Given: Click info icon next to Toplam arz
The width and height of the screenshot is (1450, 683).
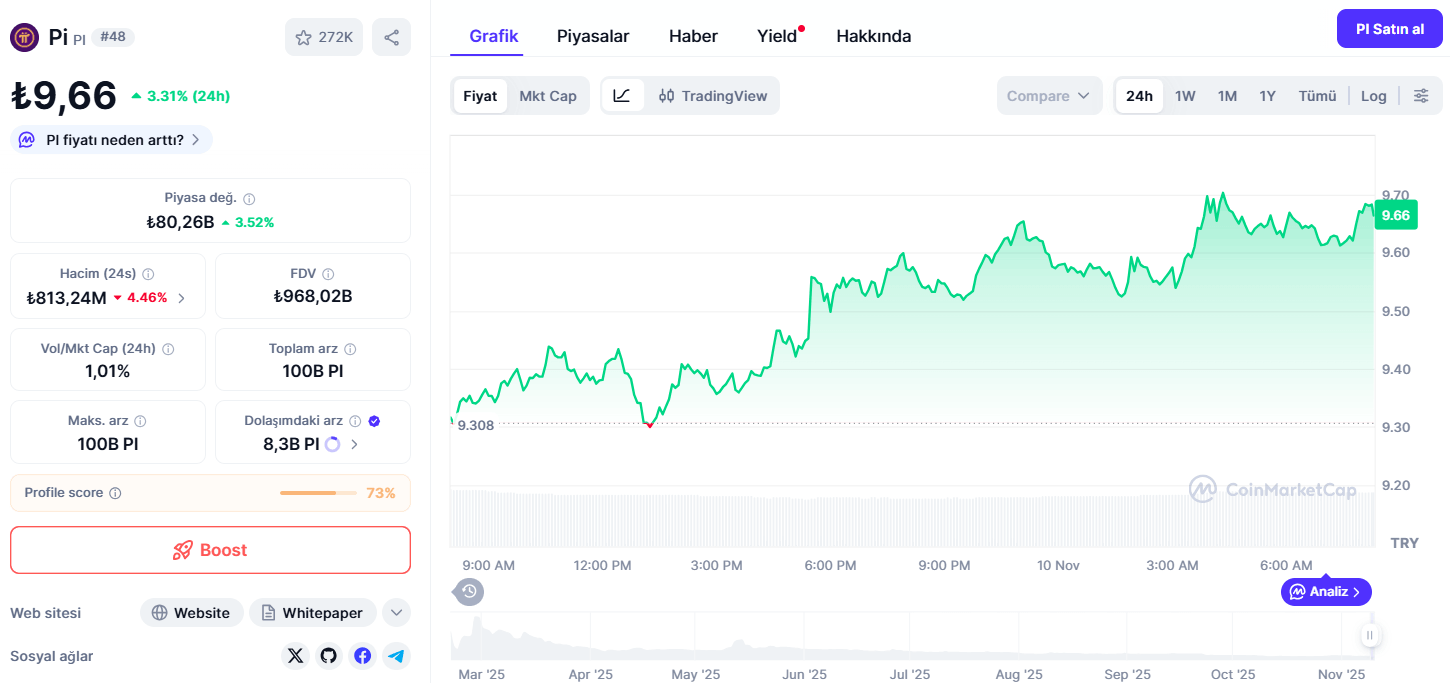Looking at the screenshot, I should pos(350,349).
